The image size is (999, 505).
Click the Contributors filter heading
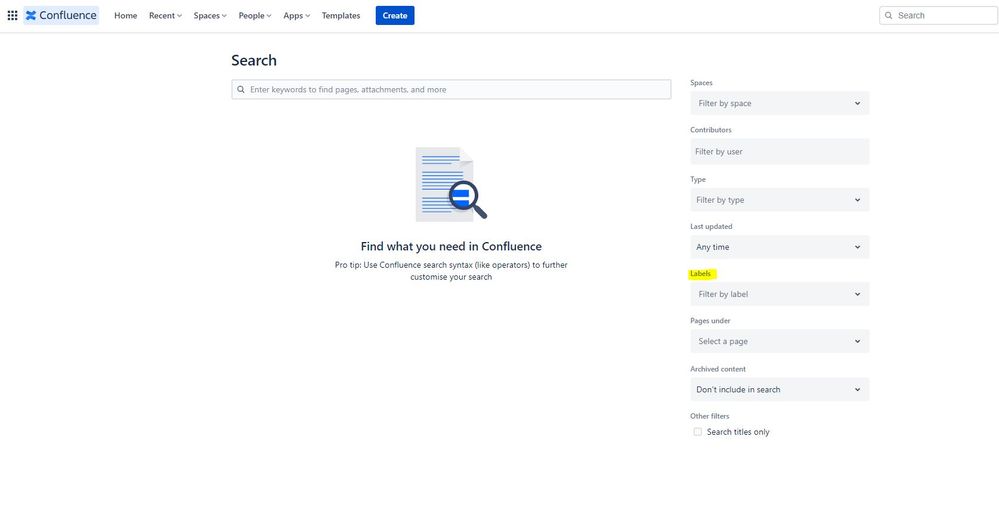[x=711, y=130]
